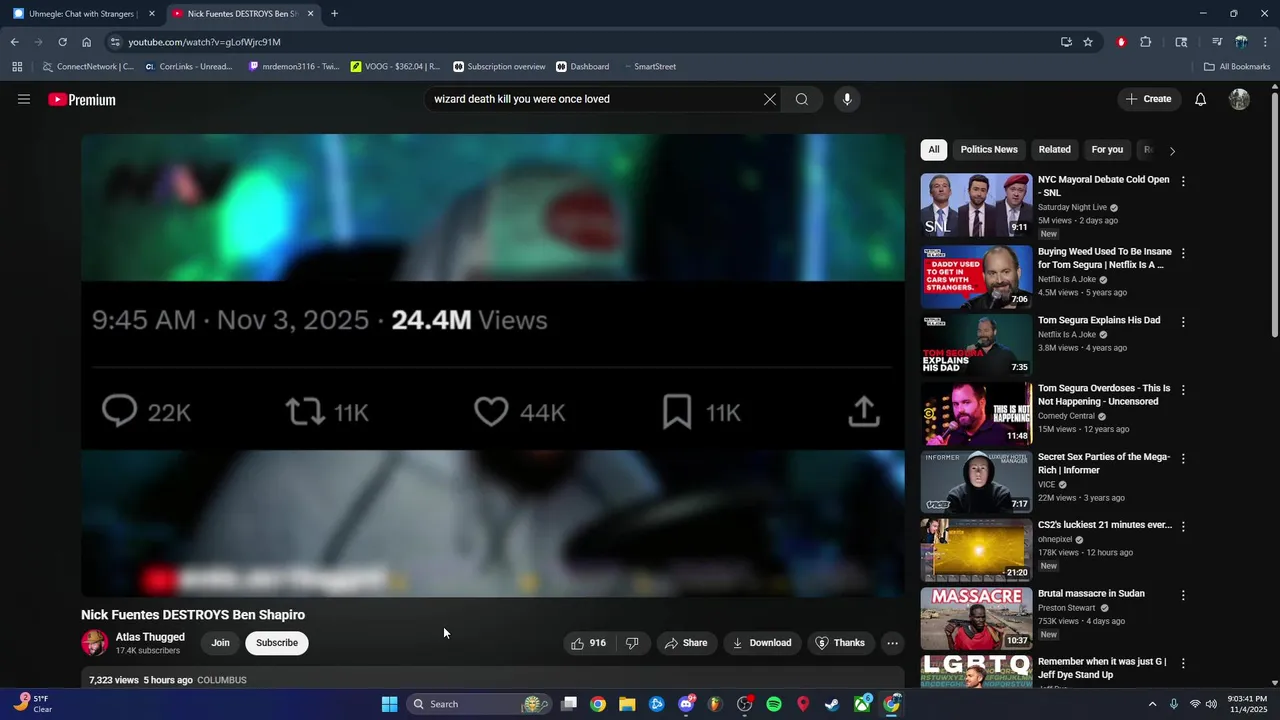
Task: Open media controls icon in Chrome toolbar
Action: 1217,42
